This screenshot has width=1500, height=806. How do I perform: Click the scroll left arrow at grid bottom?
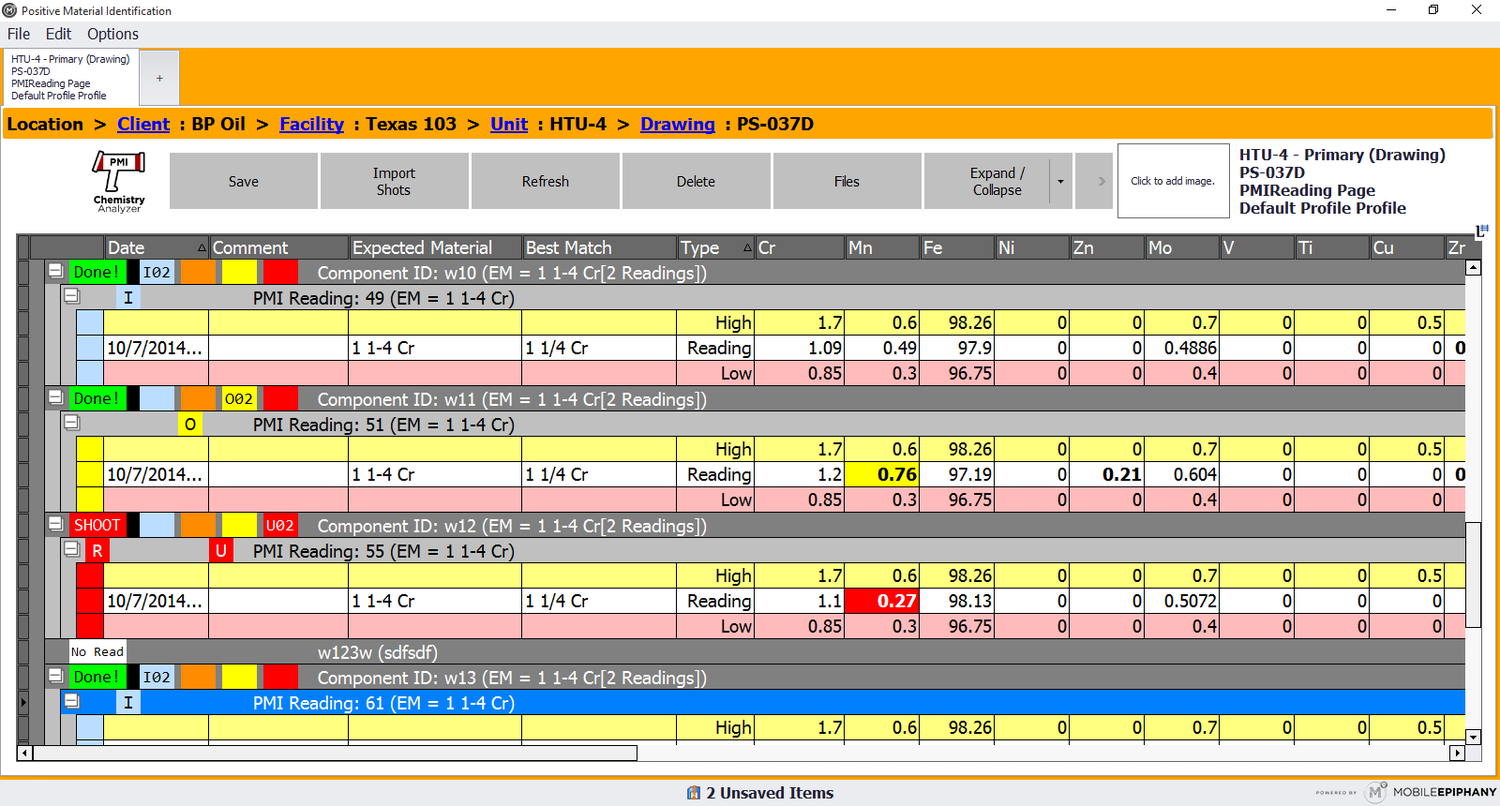click(25, 753)
